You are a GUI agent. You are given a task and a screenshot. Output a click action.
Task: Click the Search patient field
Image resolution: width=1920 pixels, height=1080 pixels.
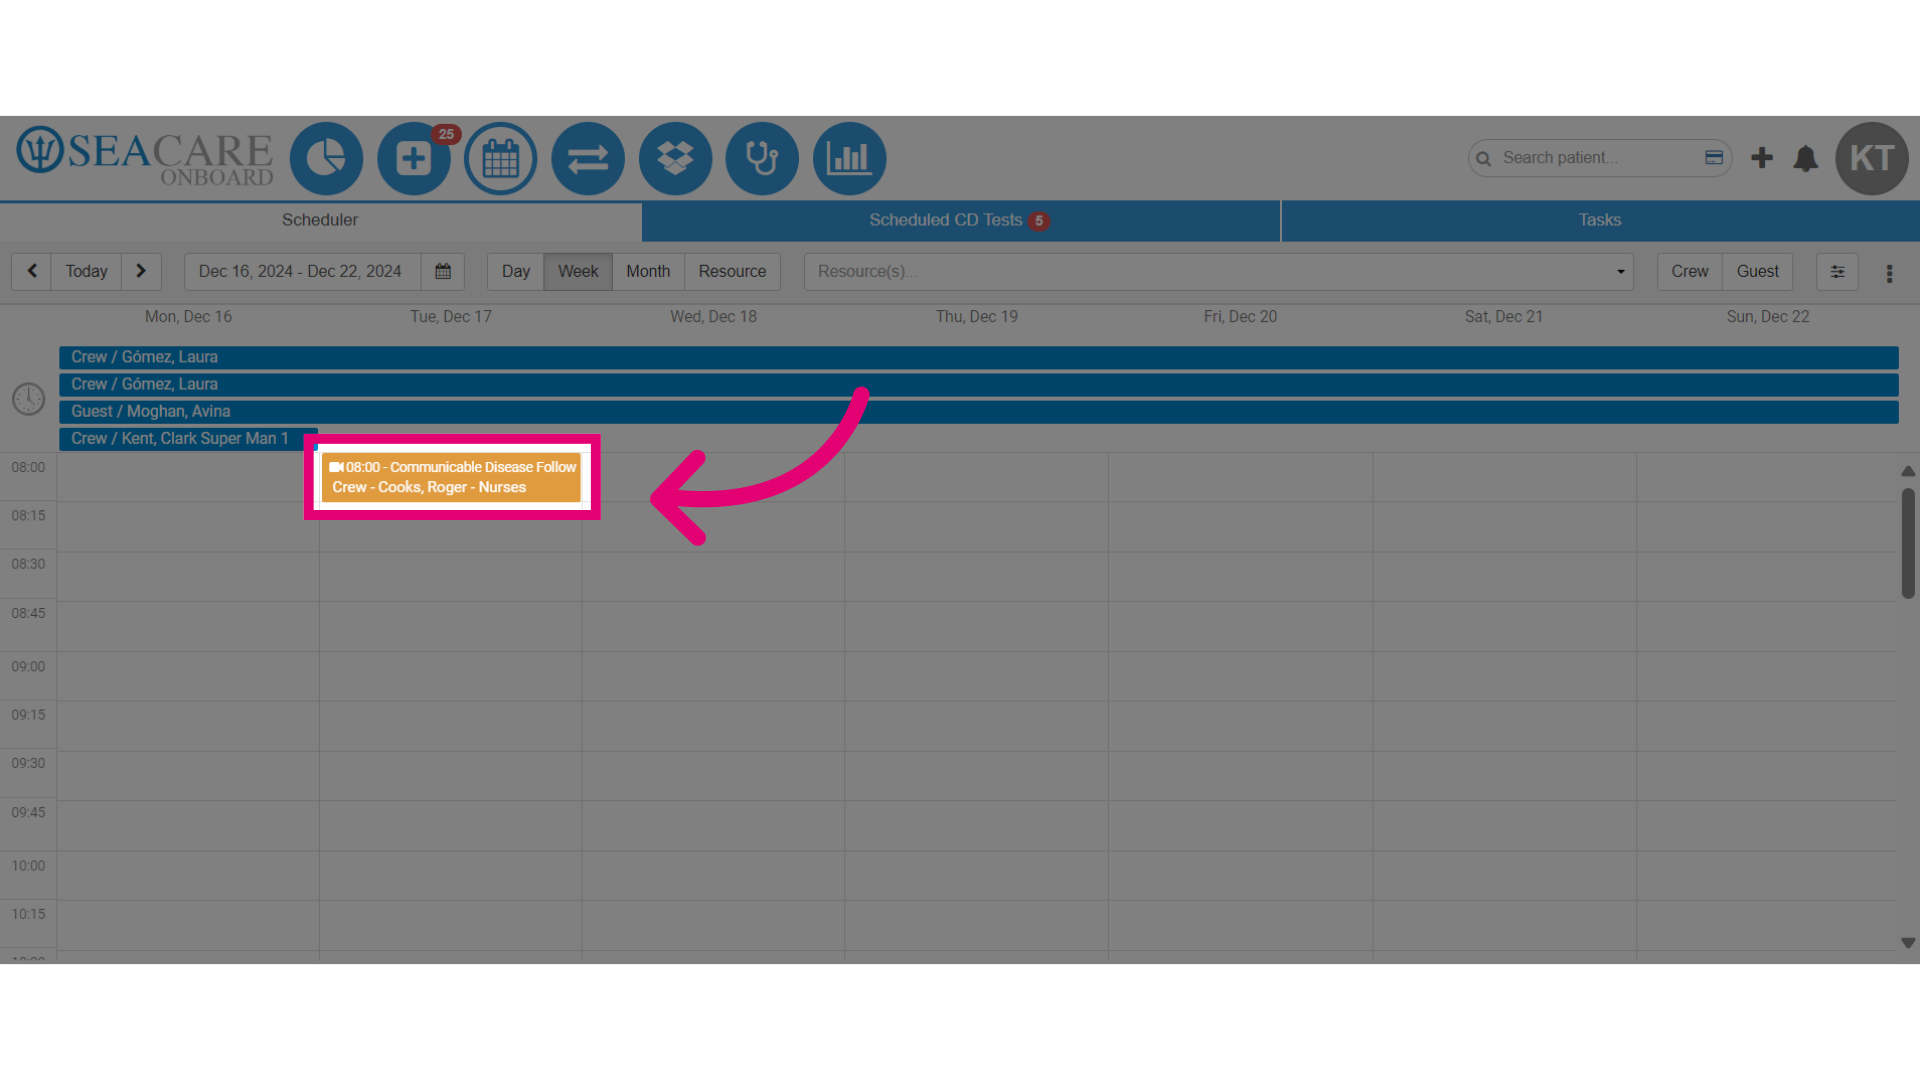[x=1598, y=158]
